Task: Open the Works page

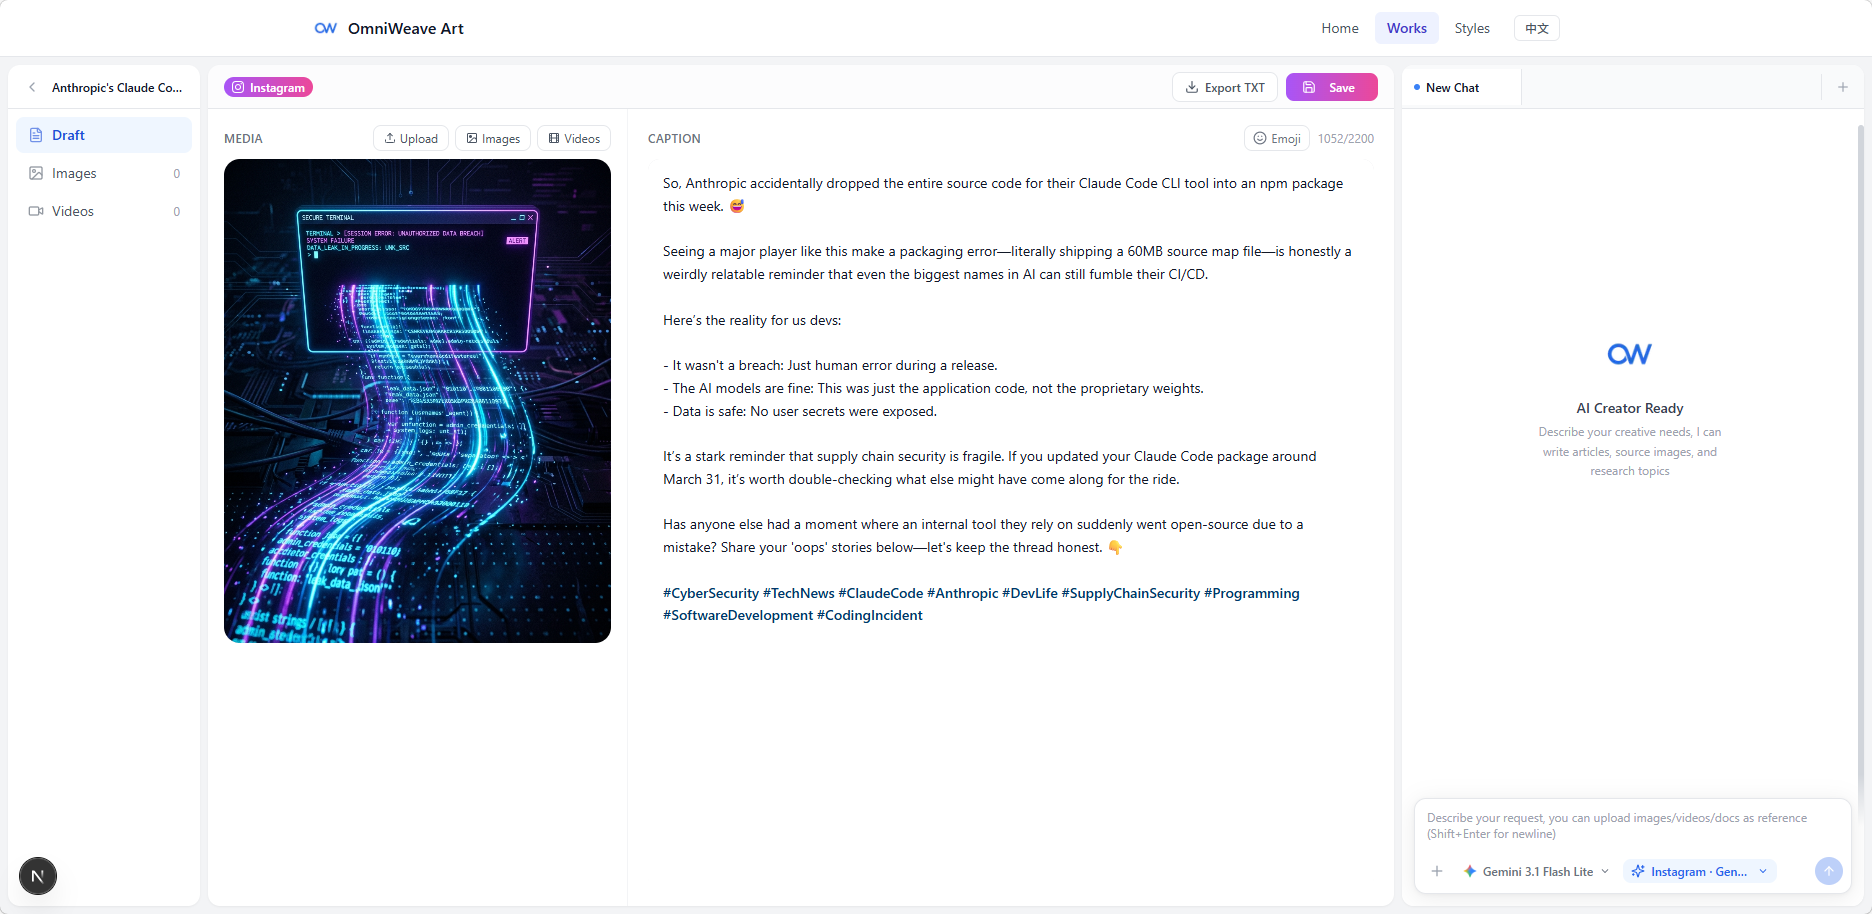Action: [x=1406, y=28]
